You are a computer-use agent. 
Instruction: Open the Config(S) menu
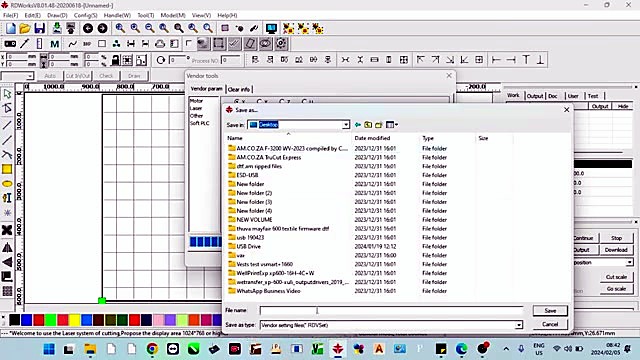[85, 15]
